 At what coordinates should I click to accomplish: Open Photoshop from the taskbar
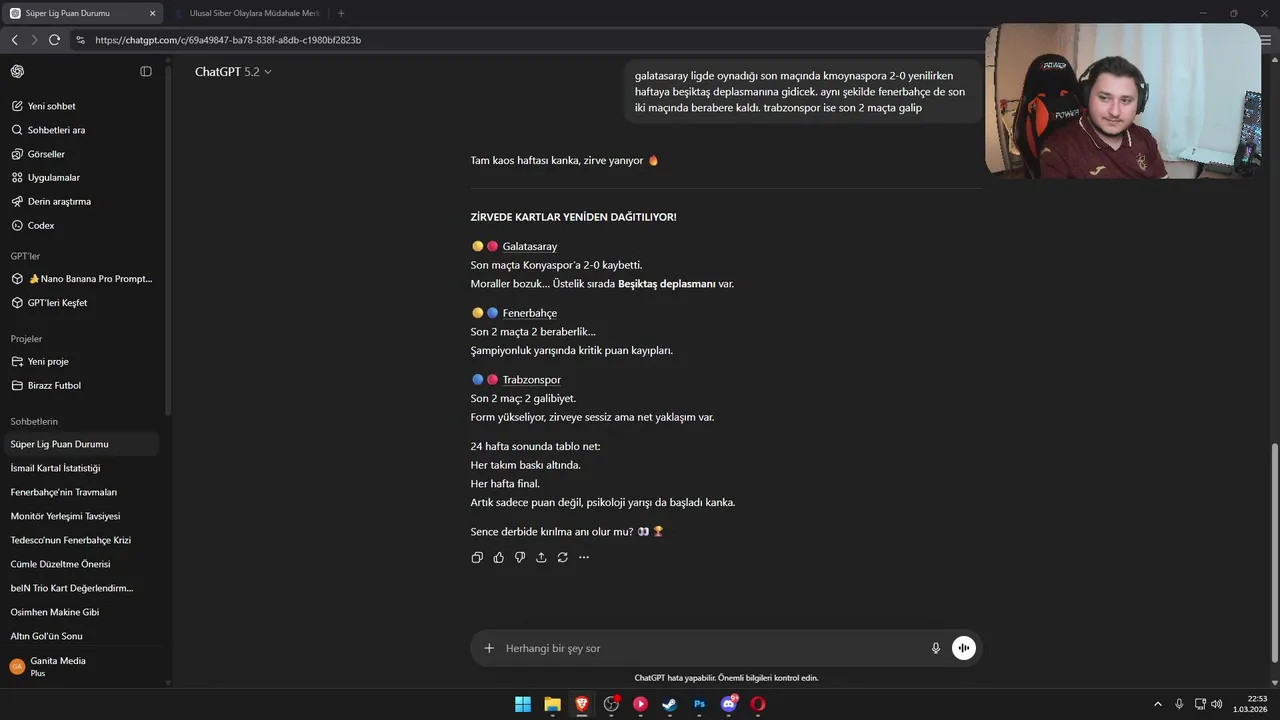699,704
